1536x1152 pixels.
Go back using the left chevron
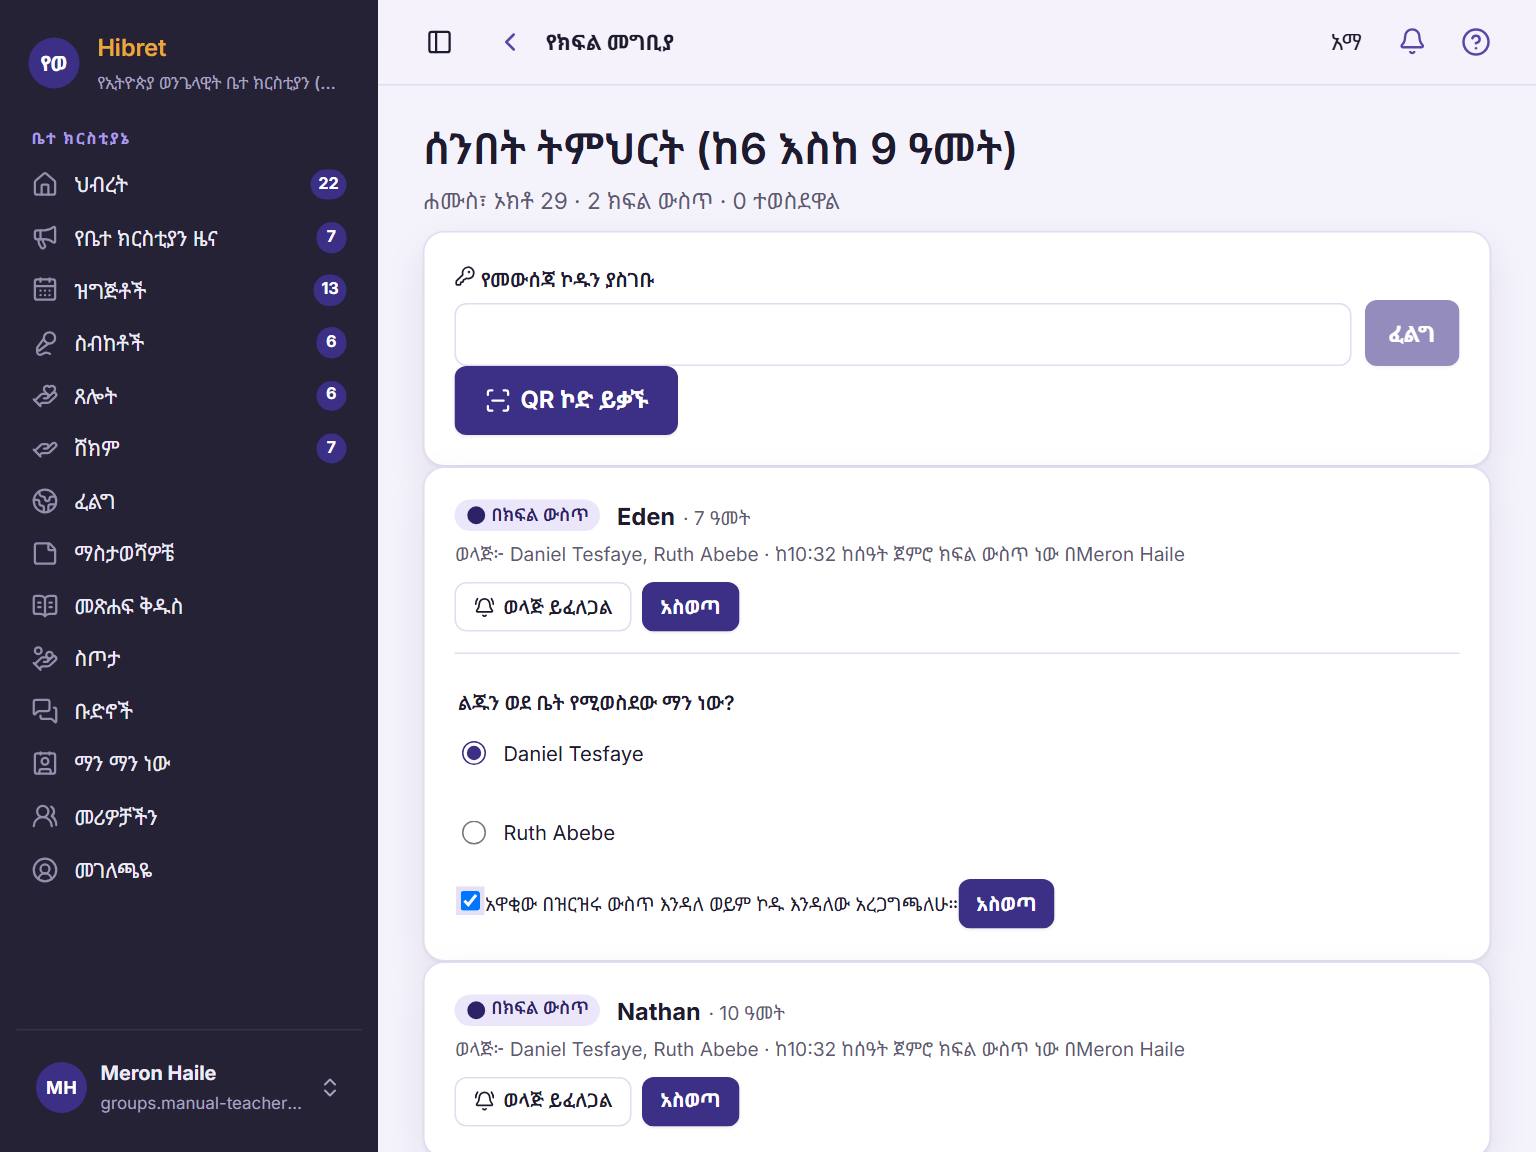click(510, 42)
